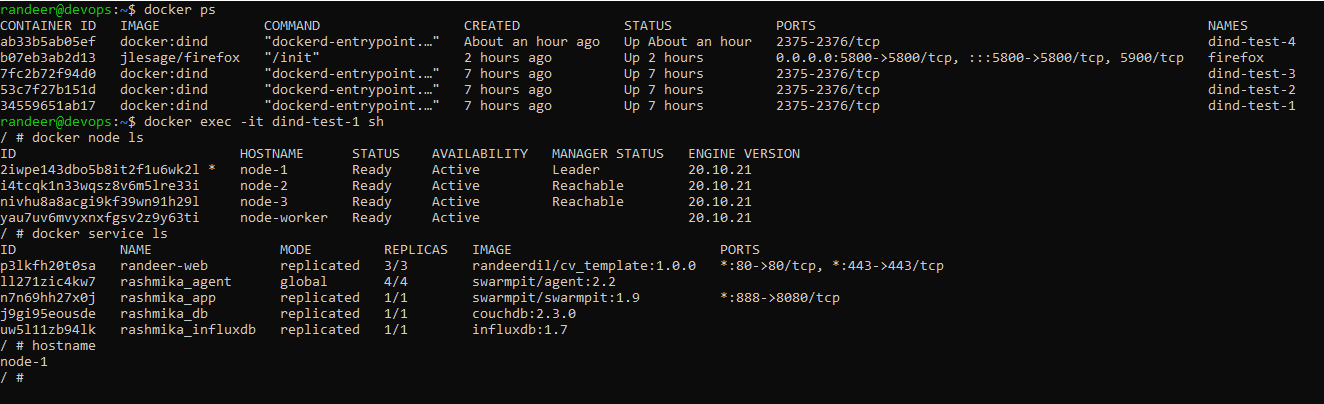The image size is (1324, 404).
Task: Click service name rashmika_app
Action: 168,298
